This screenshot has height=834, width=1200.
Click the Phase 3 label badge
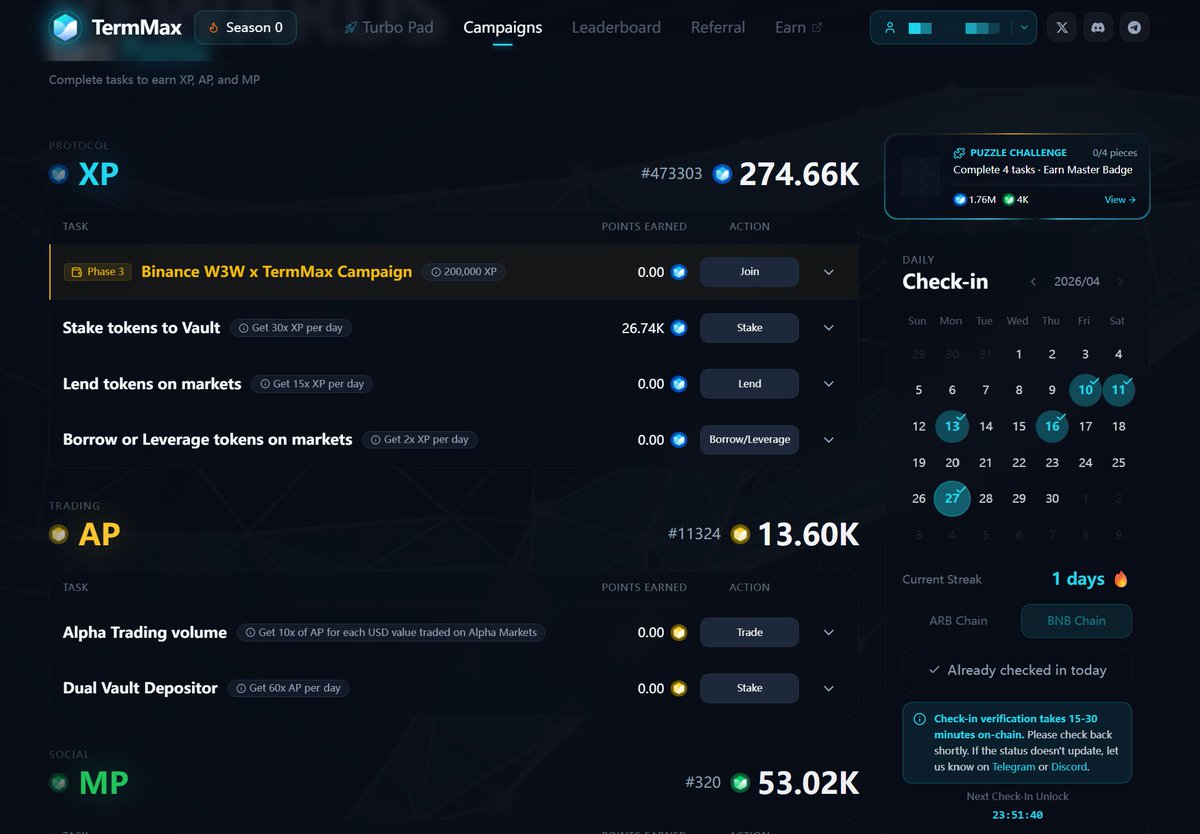click(x=97, y=272)
